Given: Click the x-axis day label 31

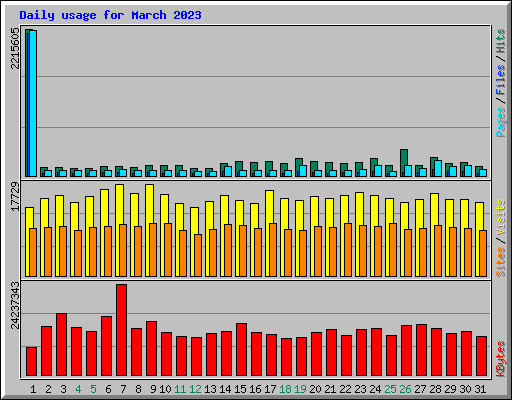Looking at the screenshot, I should [480, 389].
